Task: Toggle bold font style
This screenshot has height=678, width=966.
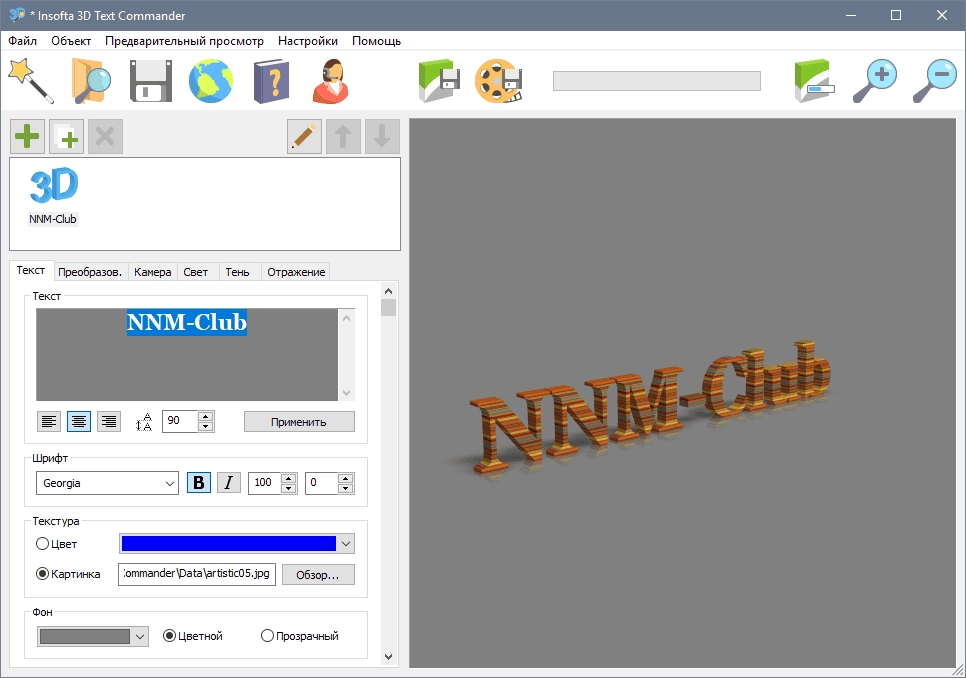Action: coord(198,483)
